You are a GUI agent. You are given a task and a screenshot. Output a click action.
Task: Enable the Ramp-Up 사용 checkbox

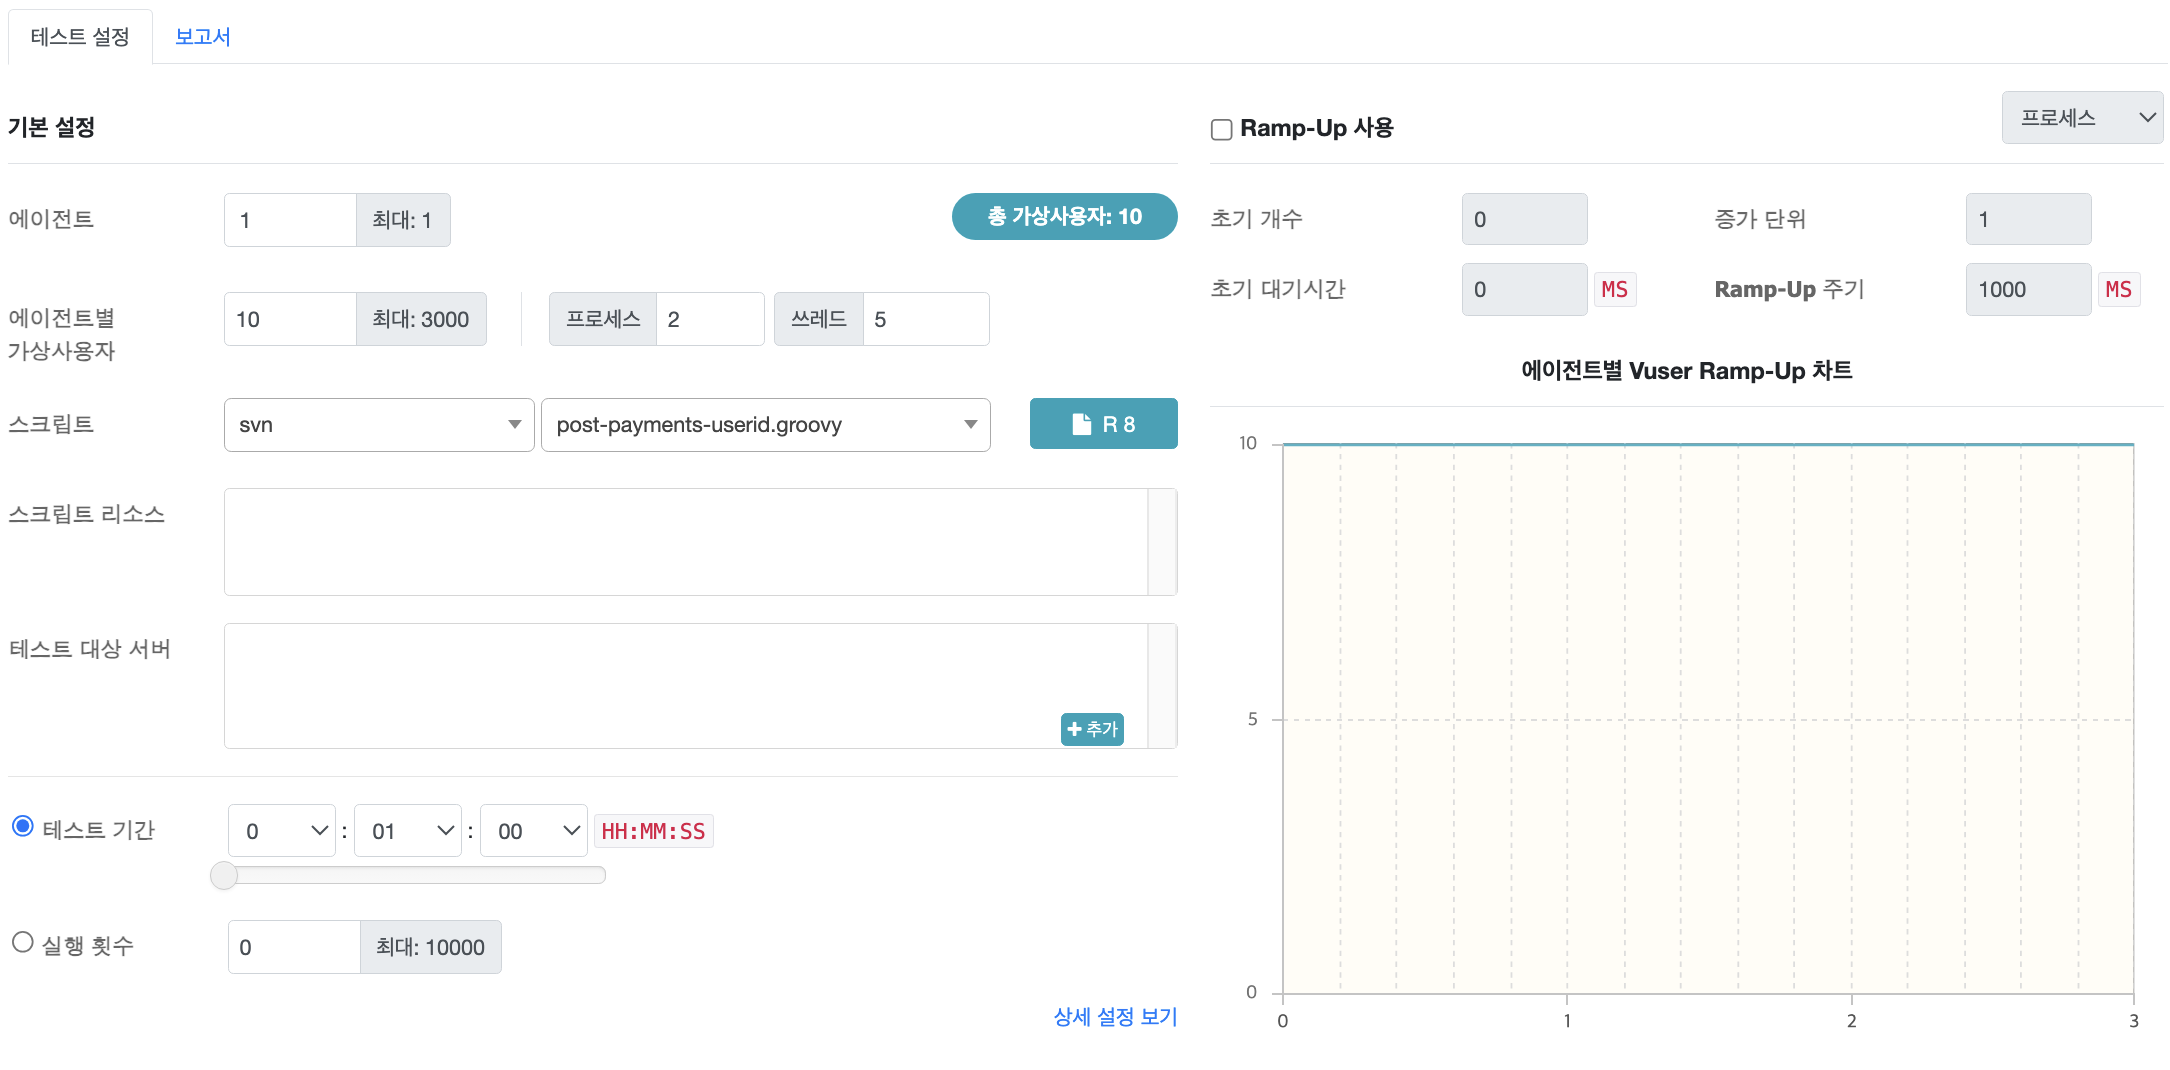click(x=1221, y=129)
